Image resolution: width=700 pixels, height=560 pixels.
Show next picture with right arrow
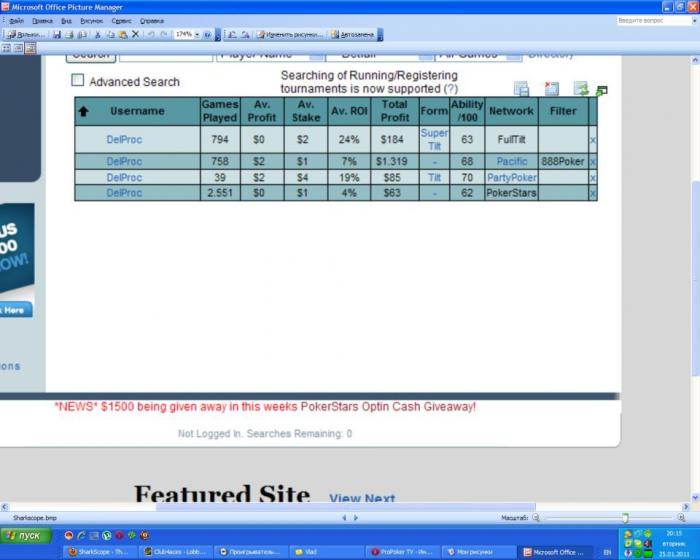(355, 518)
